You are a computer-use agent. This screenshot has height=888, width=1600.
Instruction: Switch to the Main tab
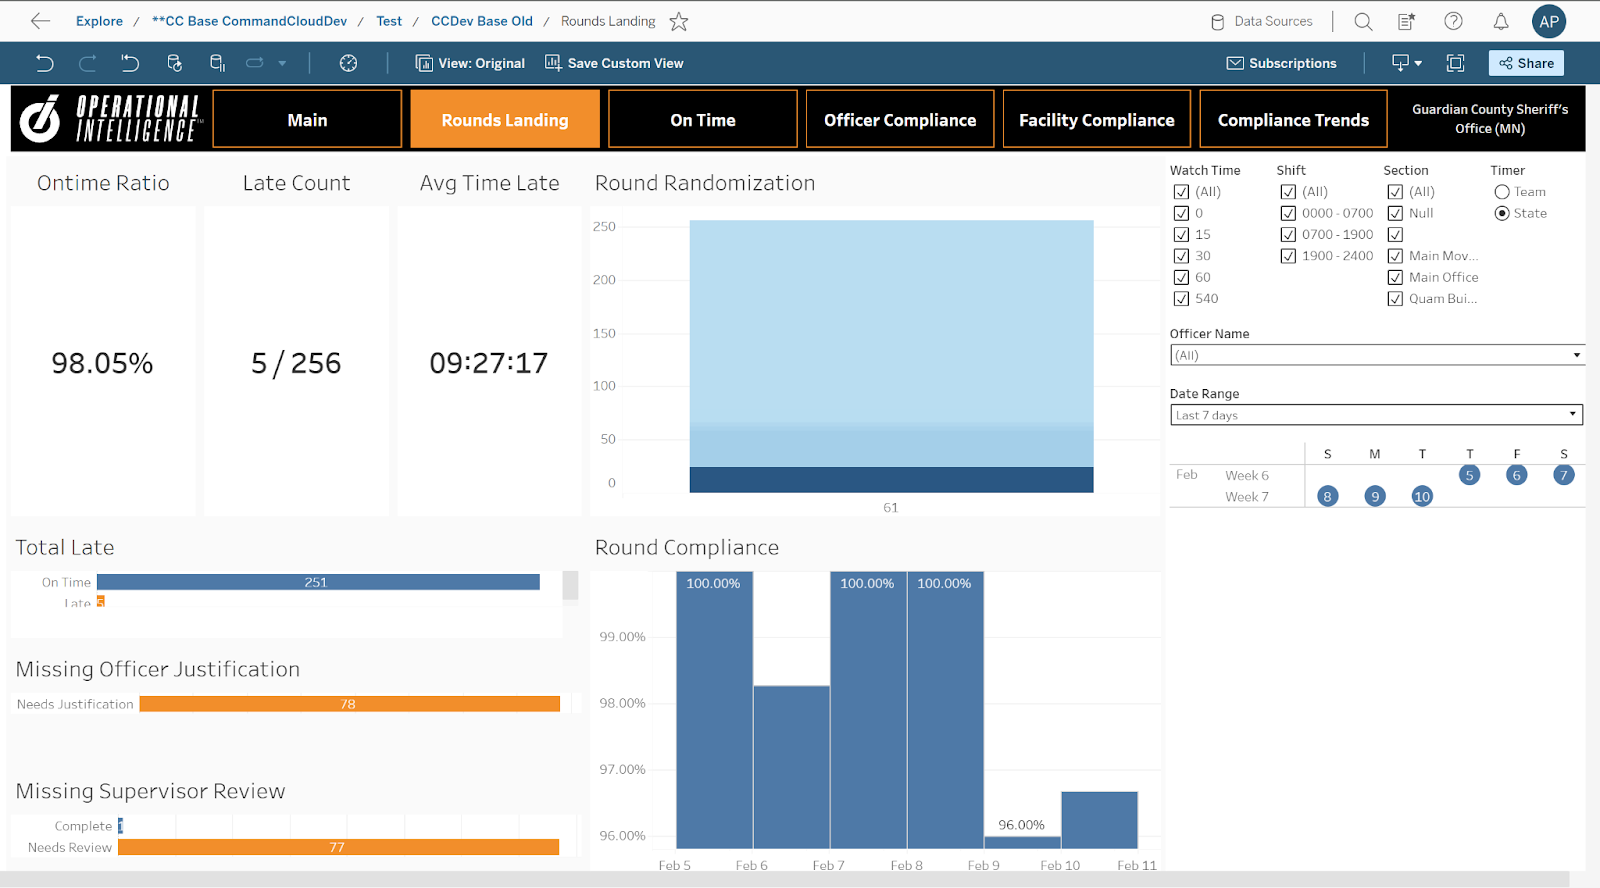[x=307, y=119]
